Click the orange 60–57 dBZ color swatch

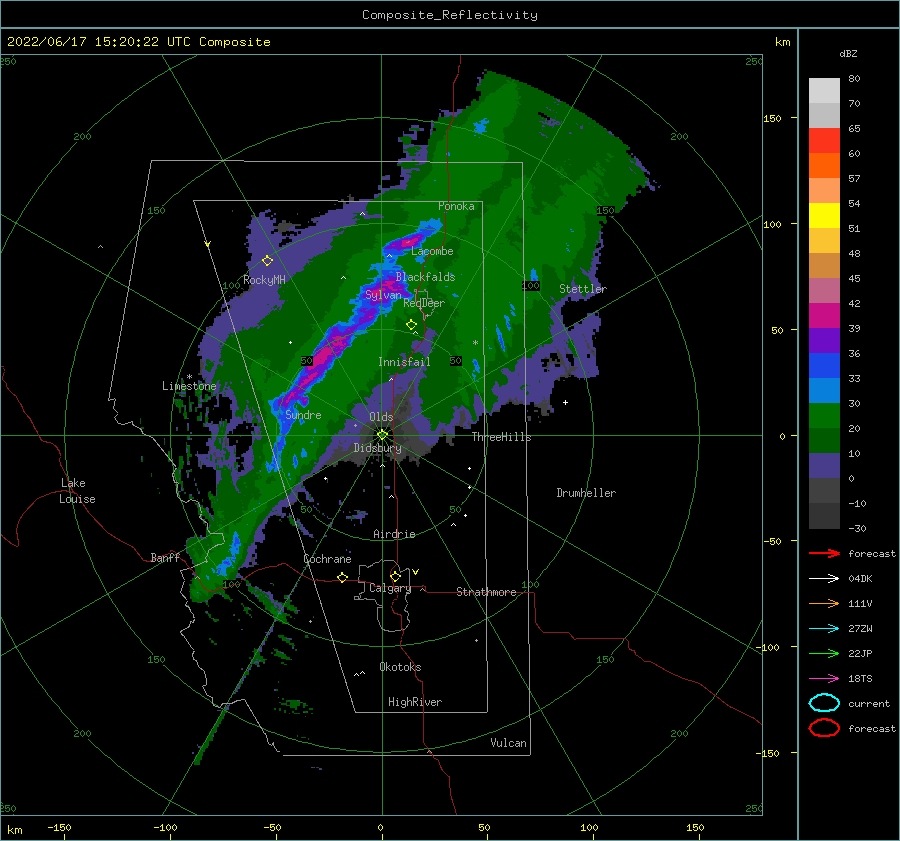[x=824, y=166]
